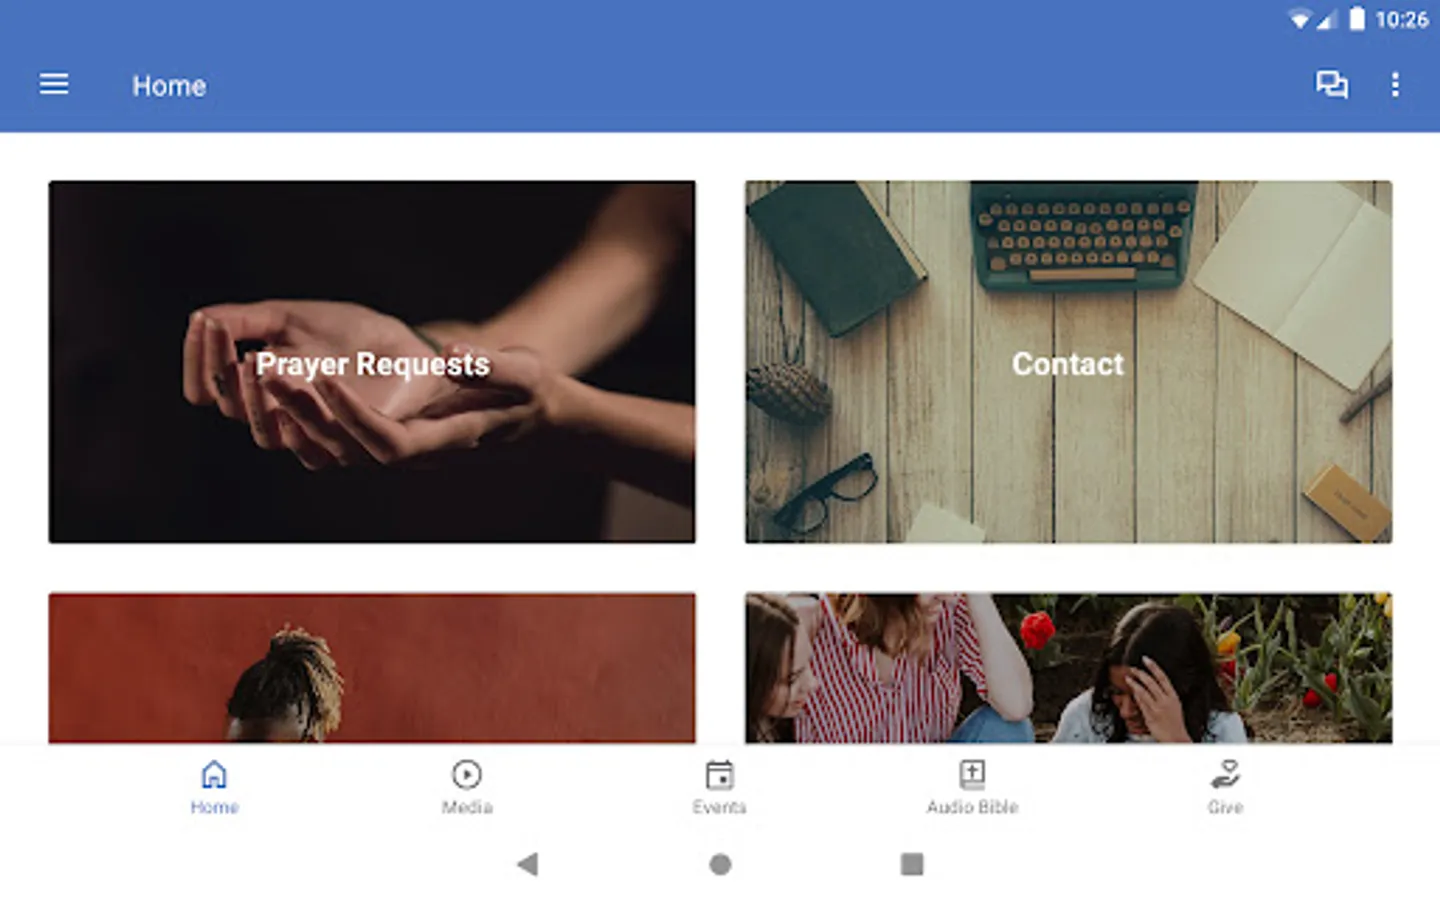Open the hamburger navigation menu
This screenshot has height=900, width=1440.
click(x=54, y=85)
